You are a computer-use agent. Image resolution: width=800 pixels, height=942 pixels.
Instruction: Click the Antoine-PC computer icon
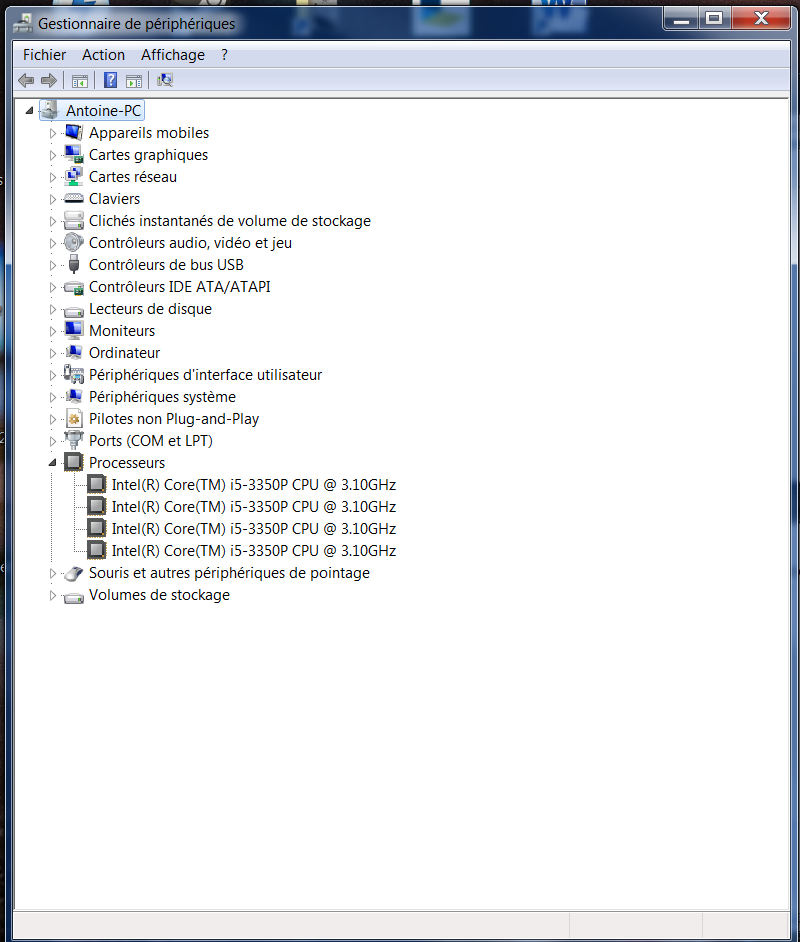tap(50, 110)
